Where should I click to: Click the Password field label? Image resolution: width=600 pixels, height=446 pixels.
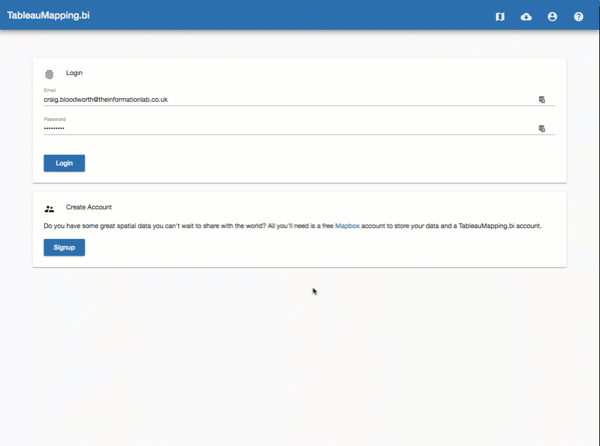click(55, 119)
